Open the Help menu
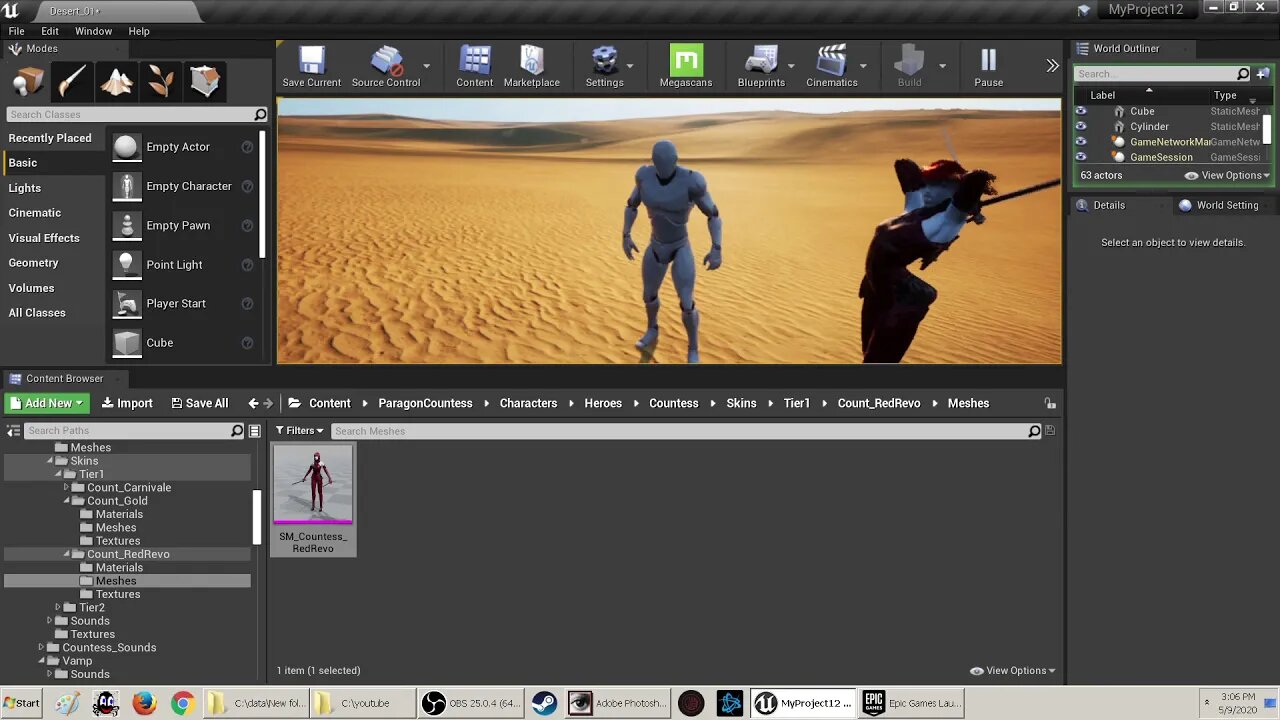This screenshot has width=1280, height=720. point(139,31)
